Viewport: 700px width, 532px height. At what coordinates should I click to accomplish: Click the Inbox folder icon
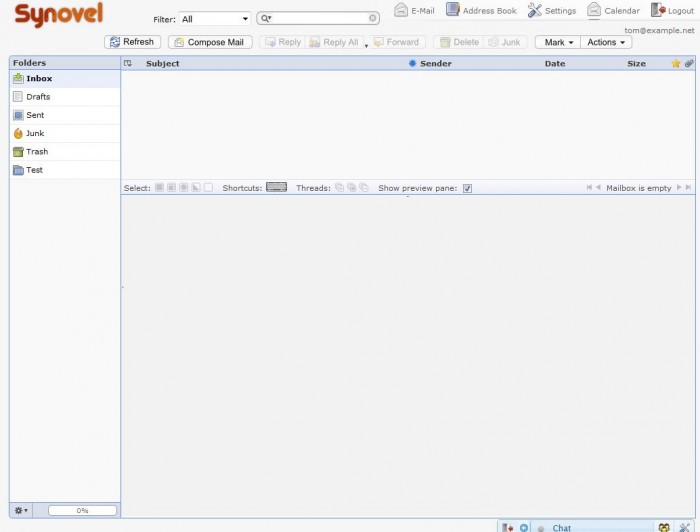(x=18, y=79)
